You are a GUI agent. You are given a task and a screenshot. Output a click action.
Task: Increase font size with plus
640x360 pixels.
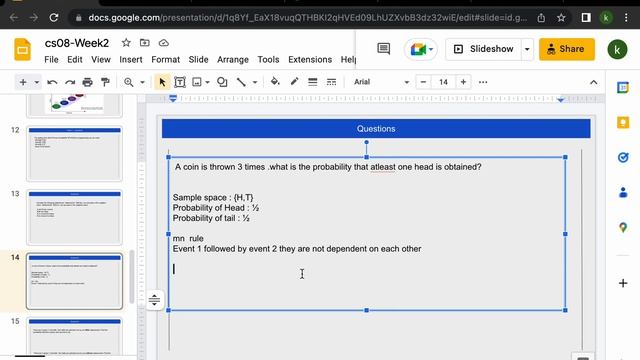pyautogui.click(x=463, y=82)
